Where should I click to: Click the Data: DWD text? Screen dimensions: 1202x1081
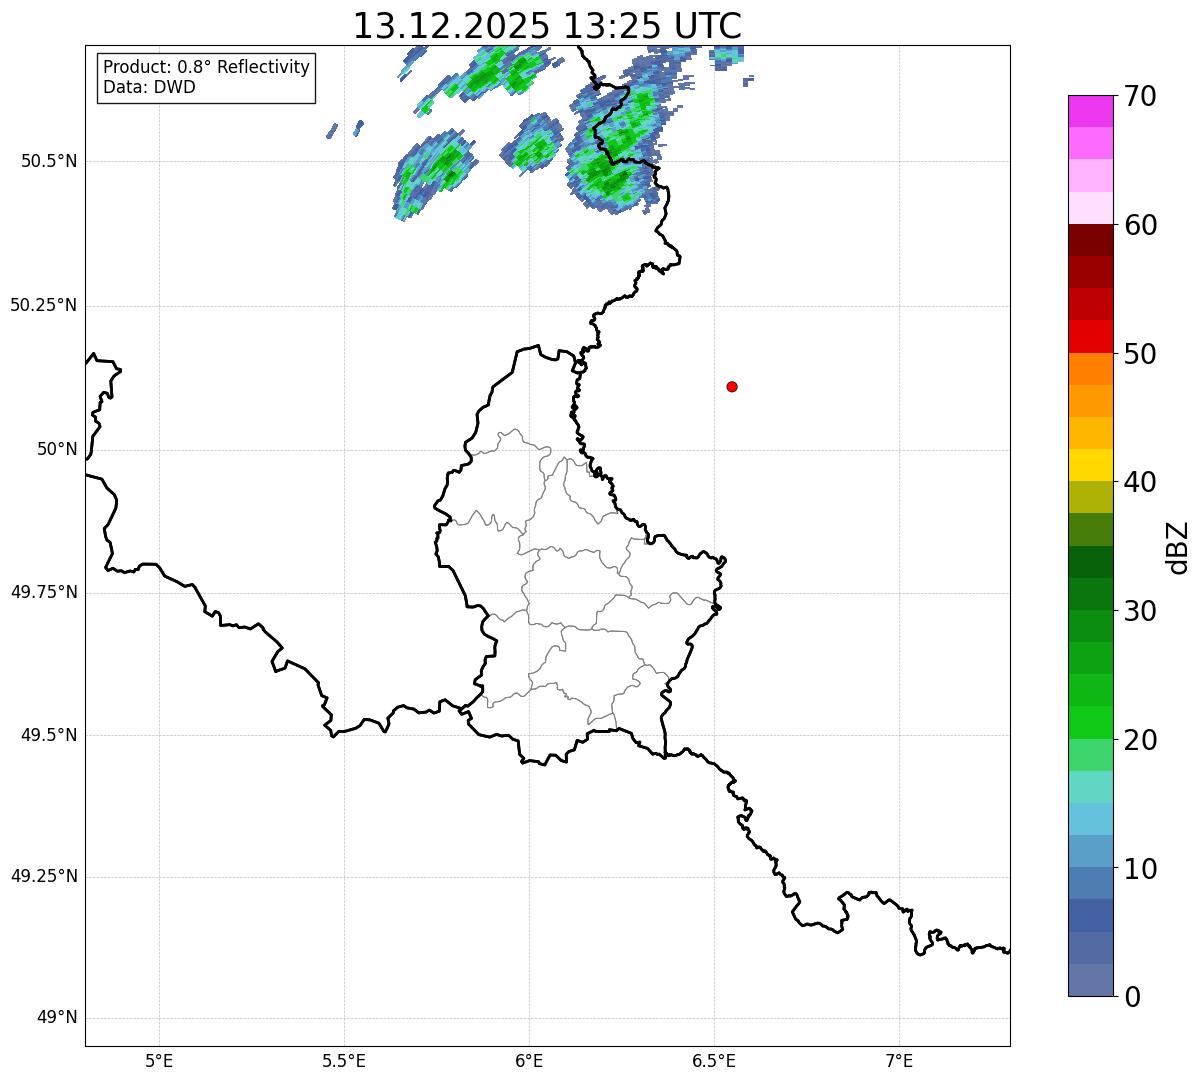(149, 87)
